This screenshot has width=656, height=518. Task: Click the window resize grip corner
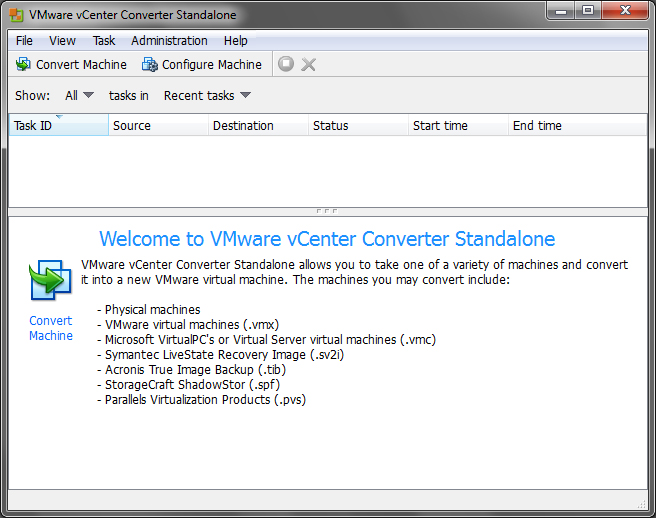coord(642,505)
